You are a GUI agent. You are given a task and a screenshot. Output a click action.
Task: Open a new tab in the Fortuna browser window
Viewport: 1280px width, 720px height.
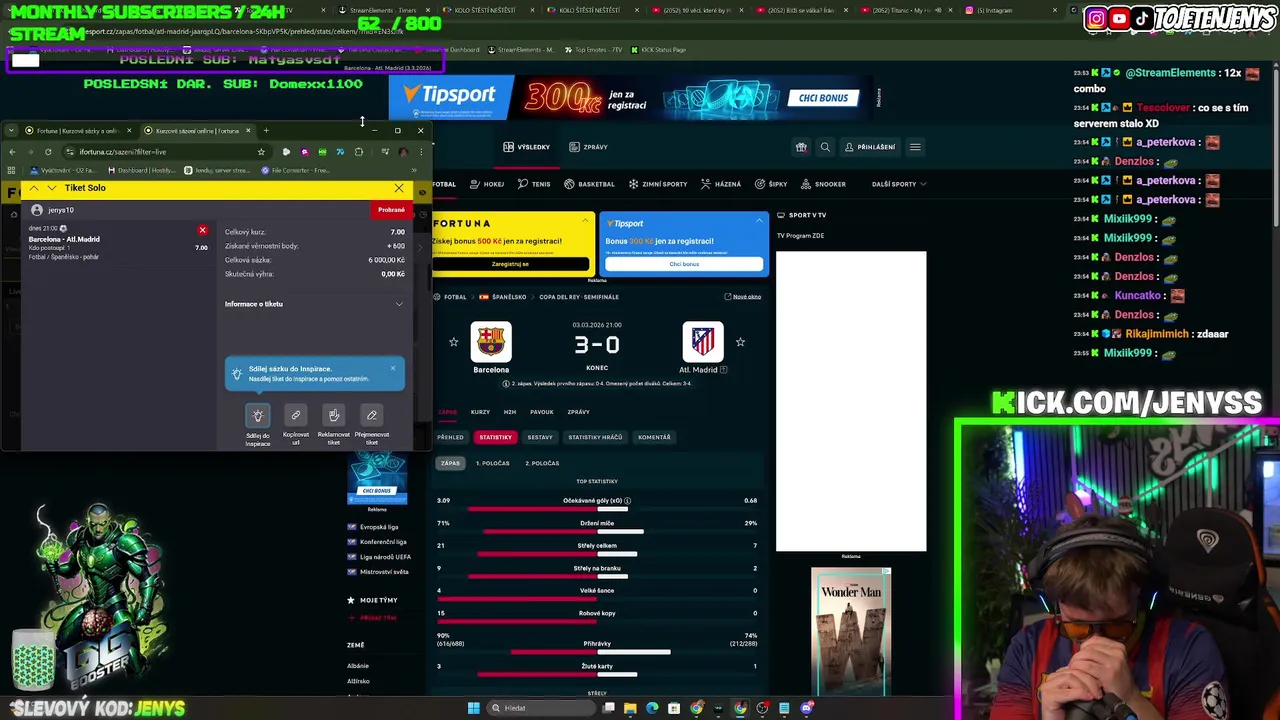(266, 130)
